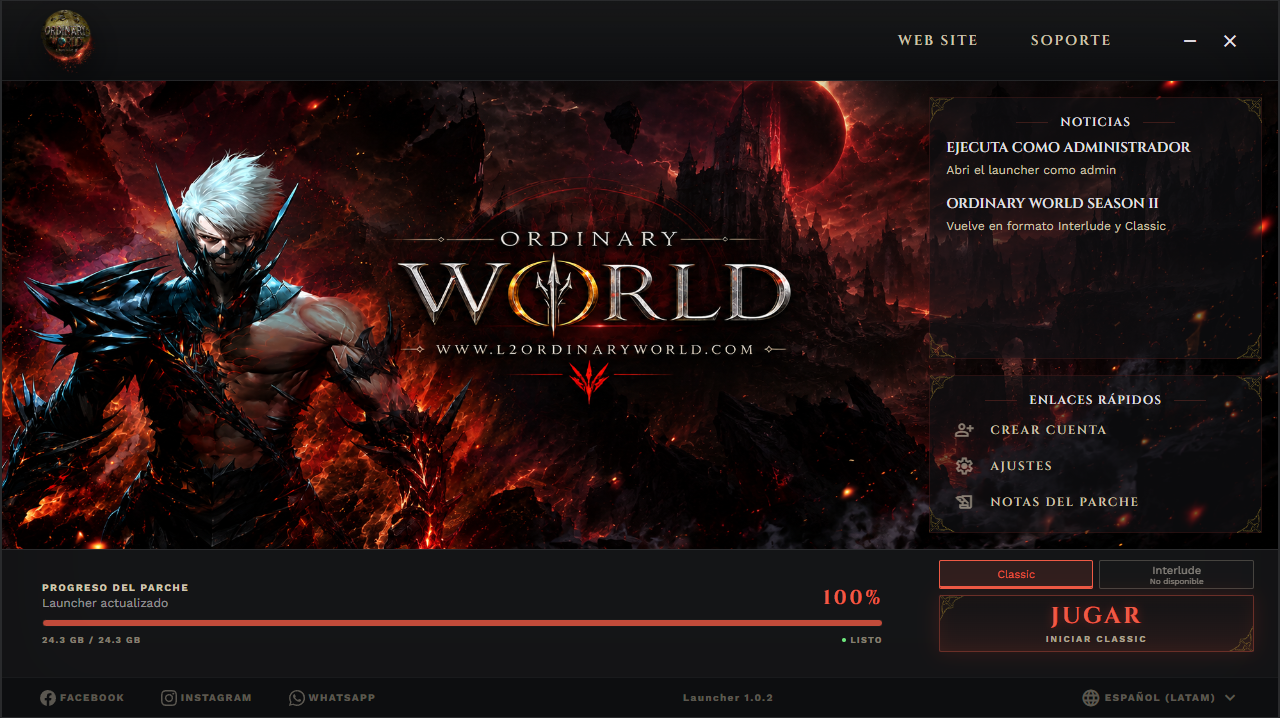1280x718 pixels.
Task: Open the SOPORTE menu link
Action: click(1071, 41)
